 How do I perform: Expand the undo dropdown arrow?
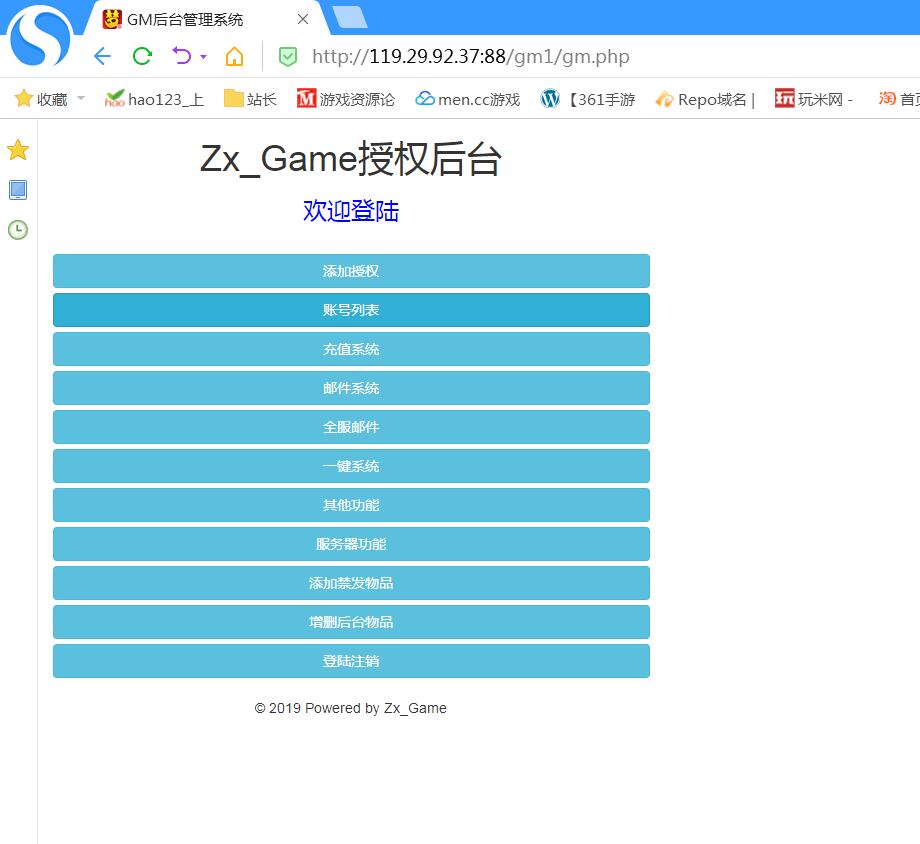click(x=203, y=57)
